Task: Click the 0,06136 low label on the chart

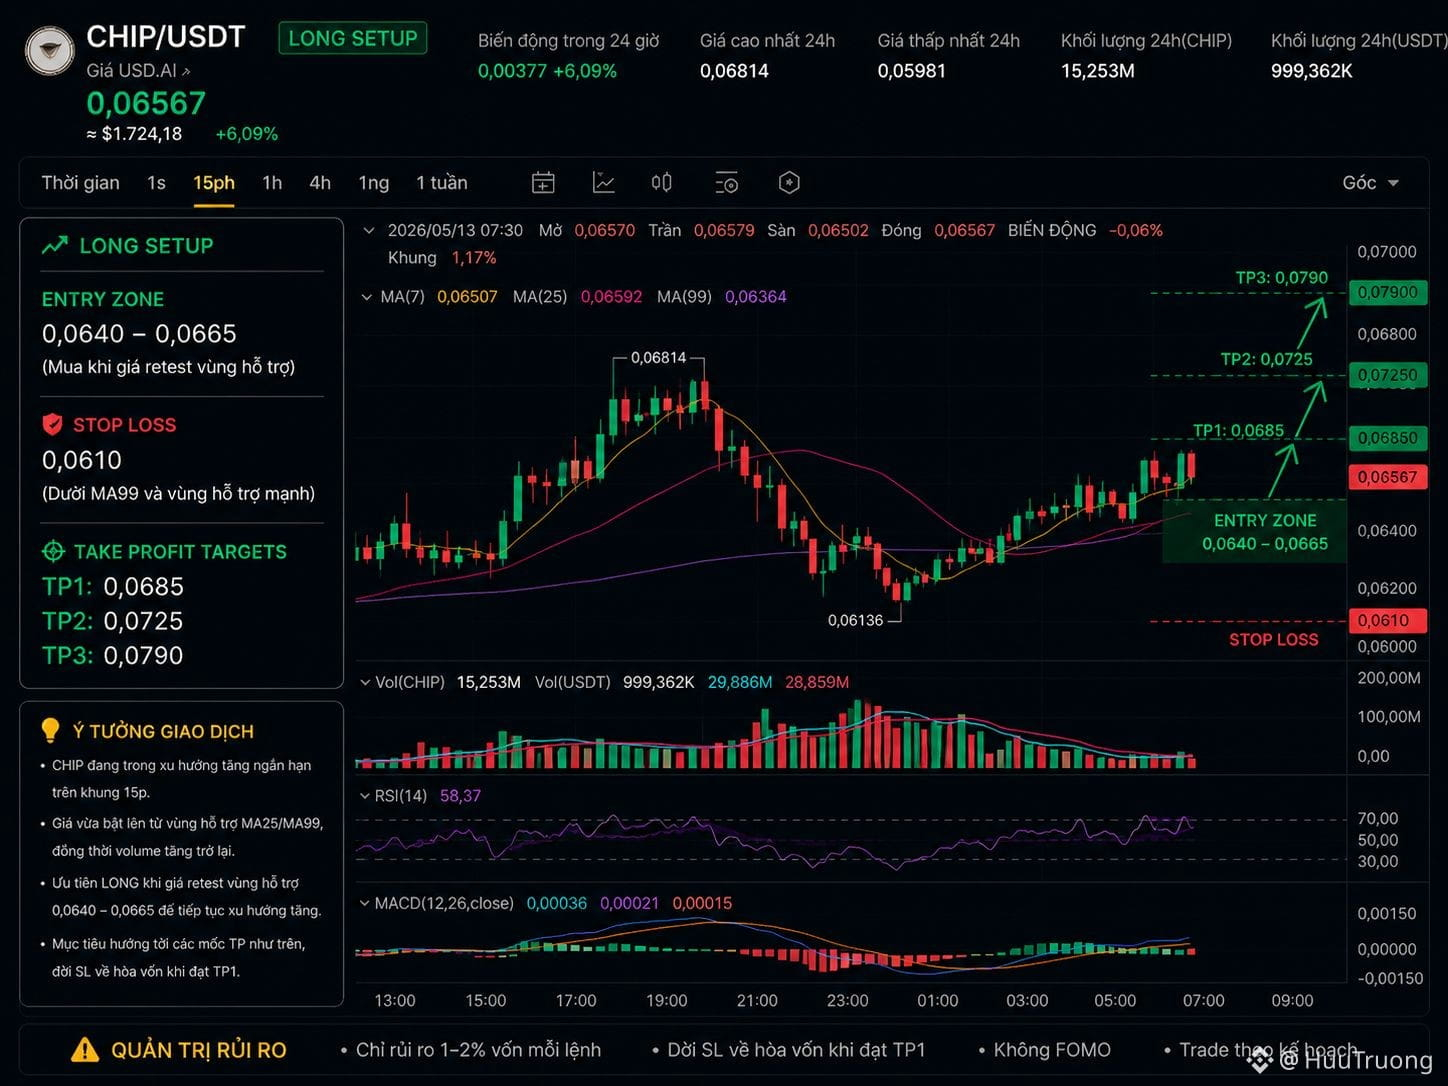Action: [855, 620]
